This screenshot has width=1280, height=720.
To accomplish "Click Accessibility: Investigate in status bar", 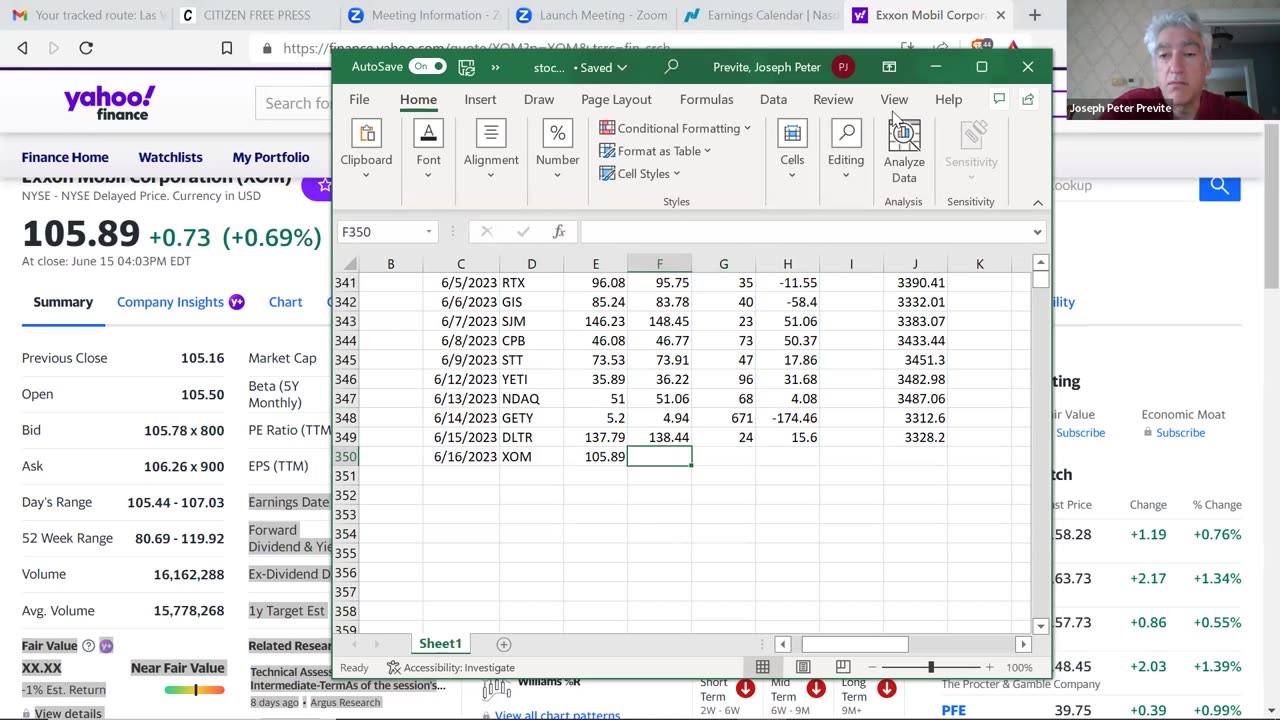I will point(451,668).
